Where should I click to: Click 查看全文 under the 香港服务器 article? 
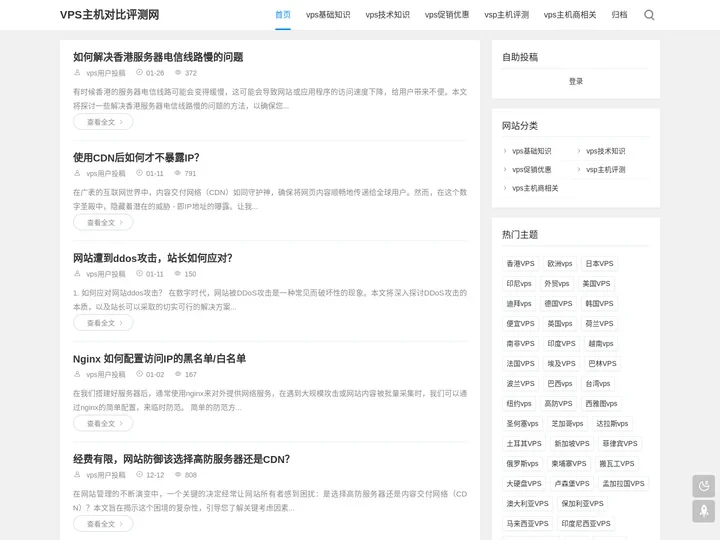point(103,122)
